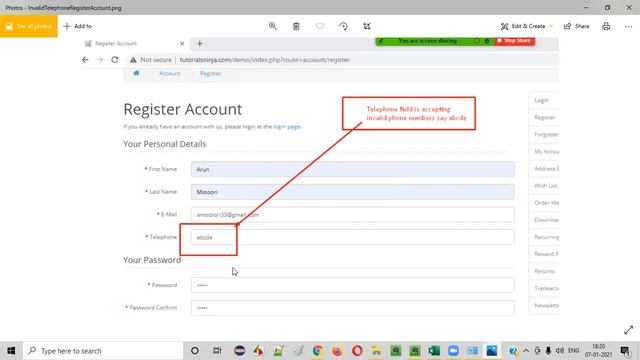Open See all photos in Photos
Image resolution: width=640 pixels, height=360 pixels.
coord(29,26)
